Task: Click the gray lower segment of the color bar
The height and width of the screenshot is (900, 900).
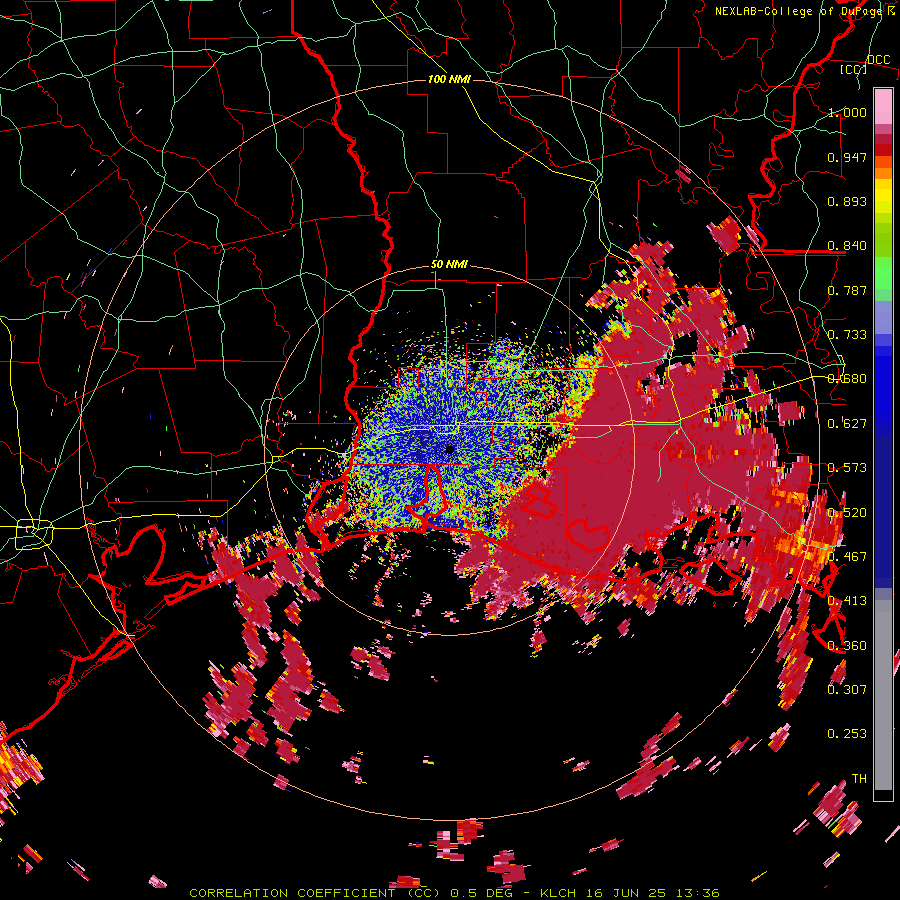Action: pos(883,695)
